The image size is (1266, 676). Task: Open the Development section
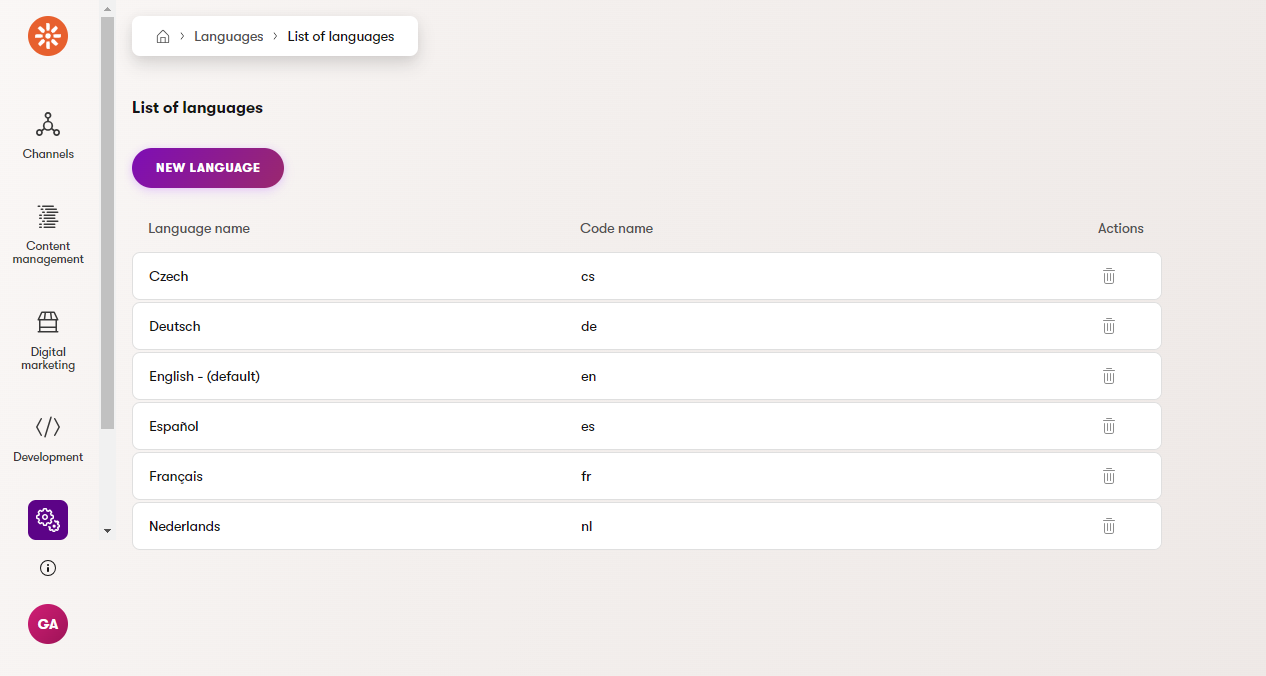click(x=48, y=439)
